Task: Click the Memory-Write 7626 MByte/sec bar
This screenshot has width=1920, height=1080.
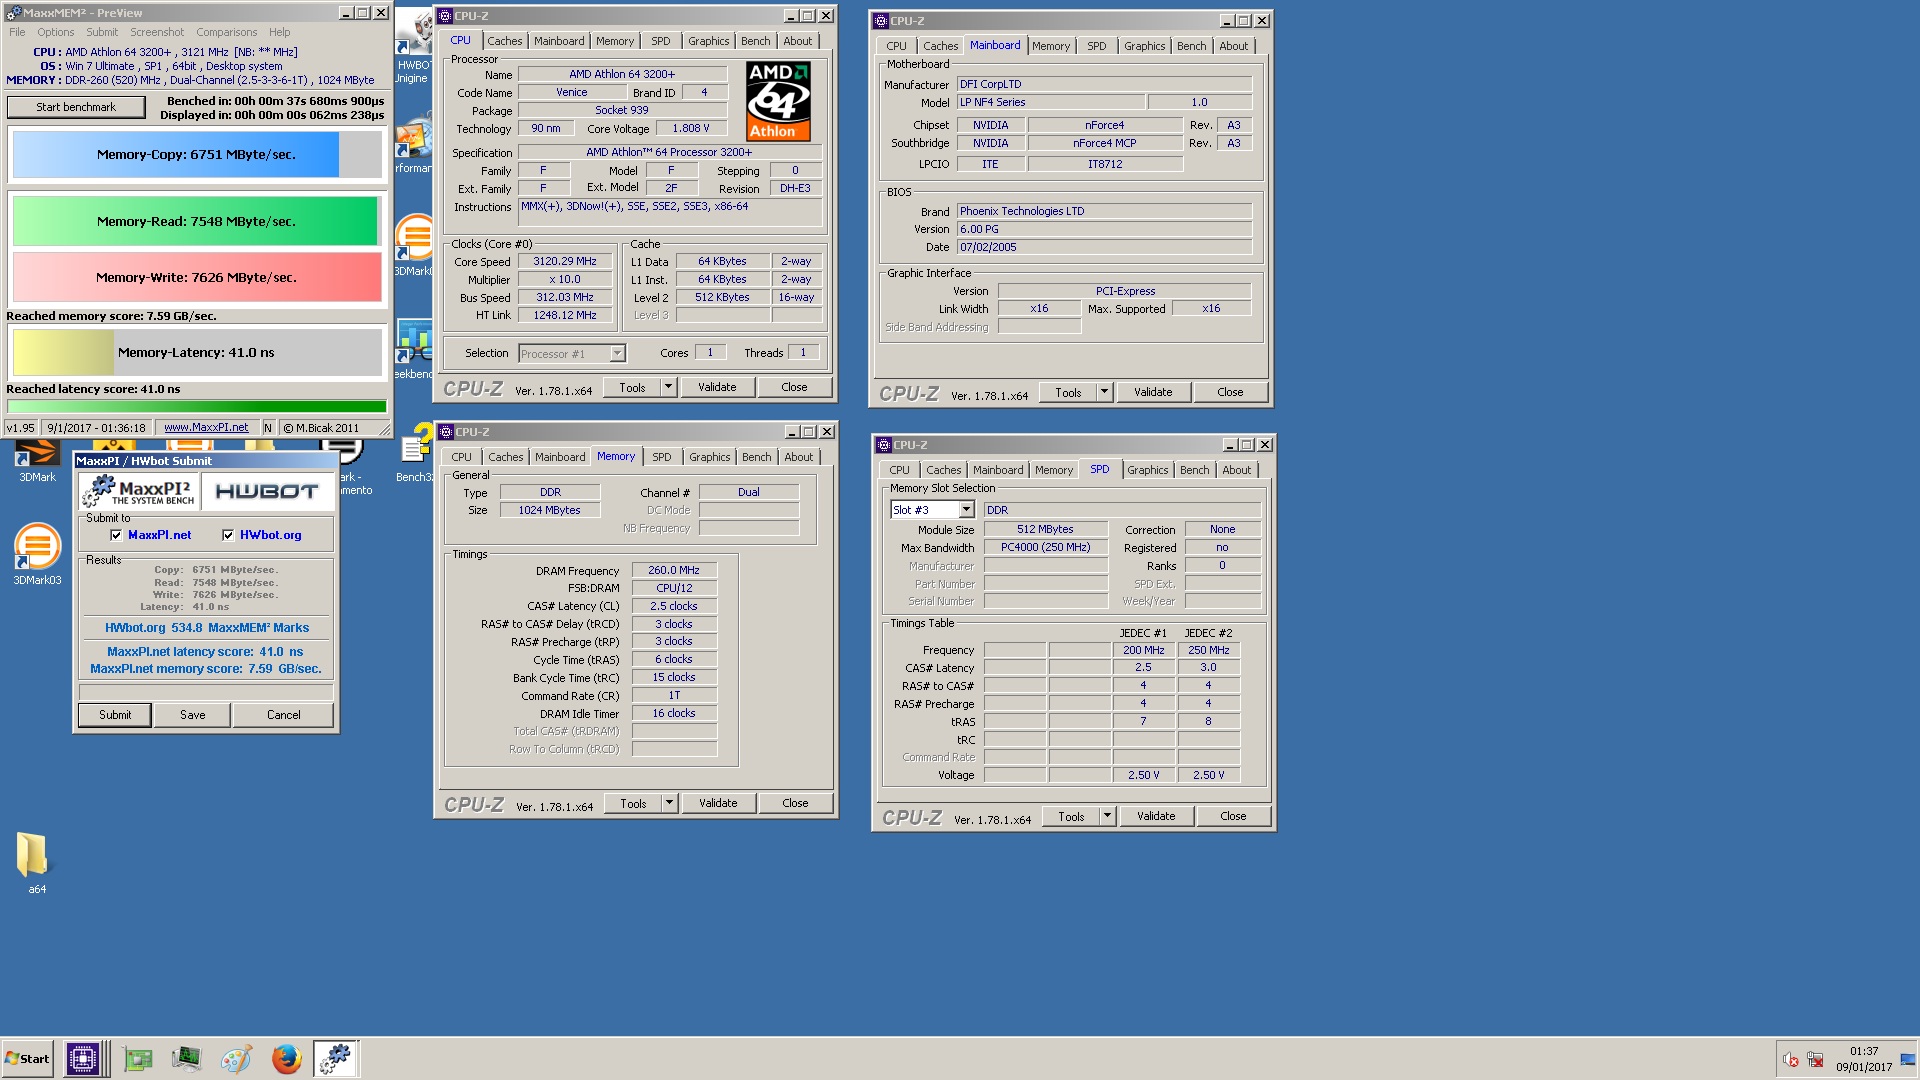Action: coord(196,277)
